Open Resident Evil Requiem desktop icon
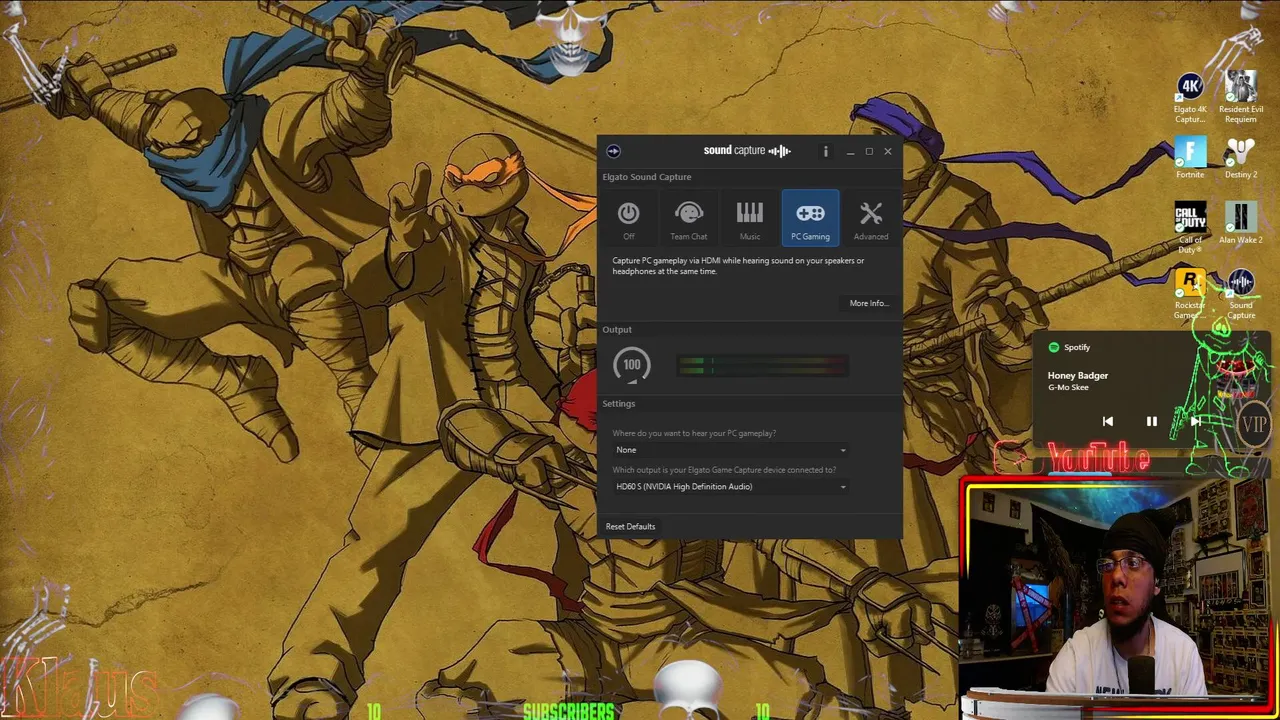Image resolution: width=1280 pixels, height=720 pixels. [1241, 98]
